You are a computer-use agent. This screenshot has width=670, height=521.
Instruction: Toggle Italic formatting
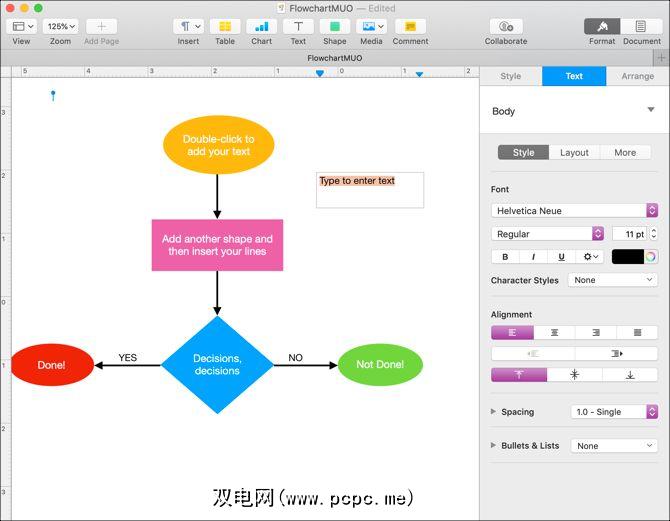(x=533, y=257)
